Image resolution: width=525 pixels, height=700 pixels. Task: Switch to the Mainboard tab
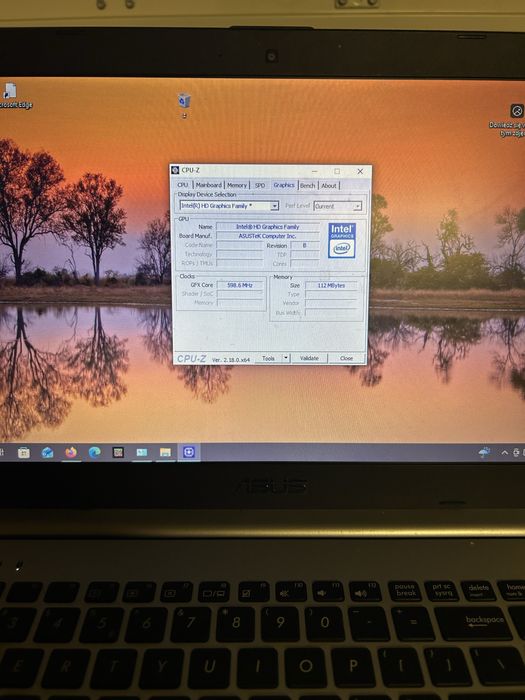click(x=208, y=185)
